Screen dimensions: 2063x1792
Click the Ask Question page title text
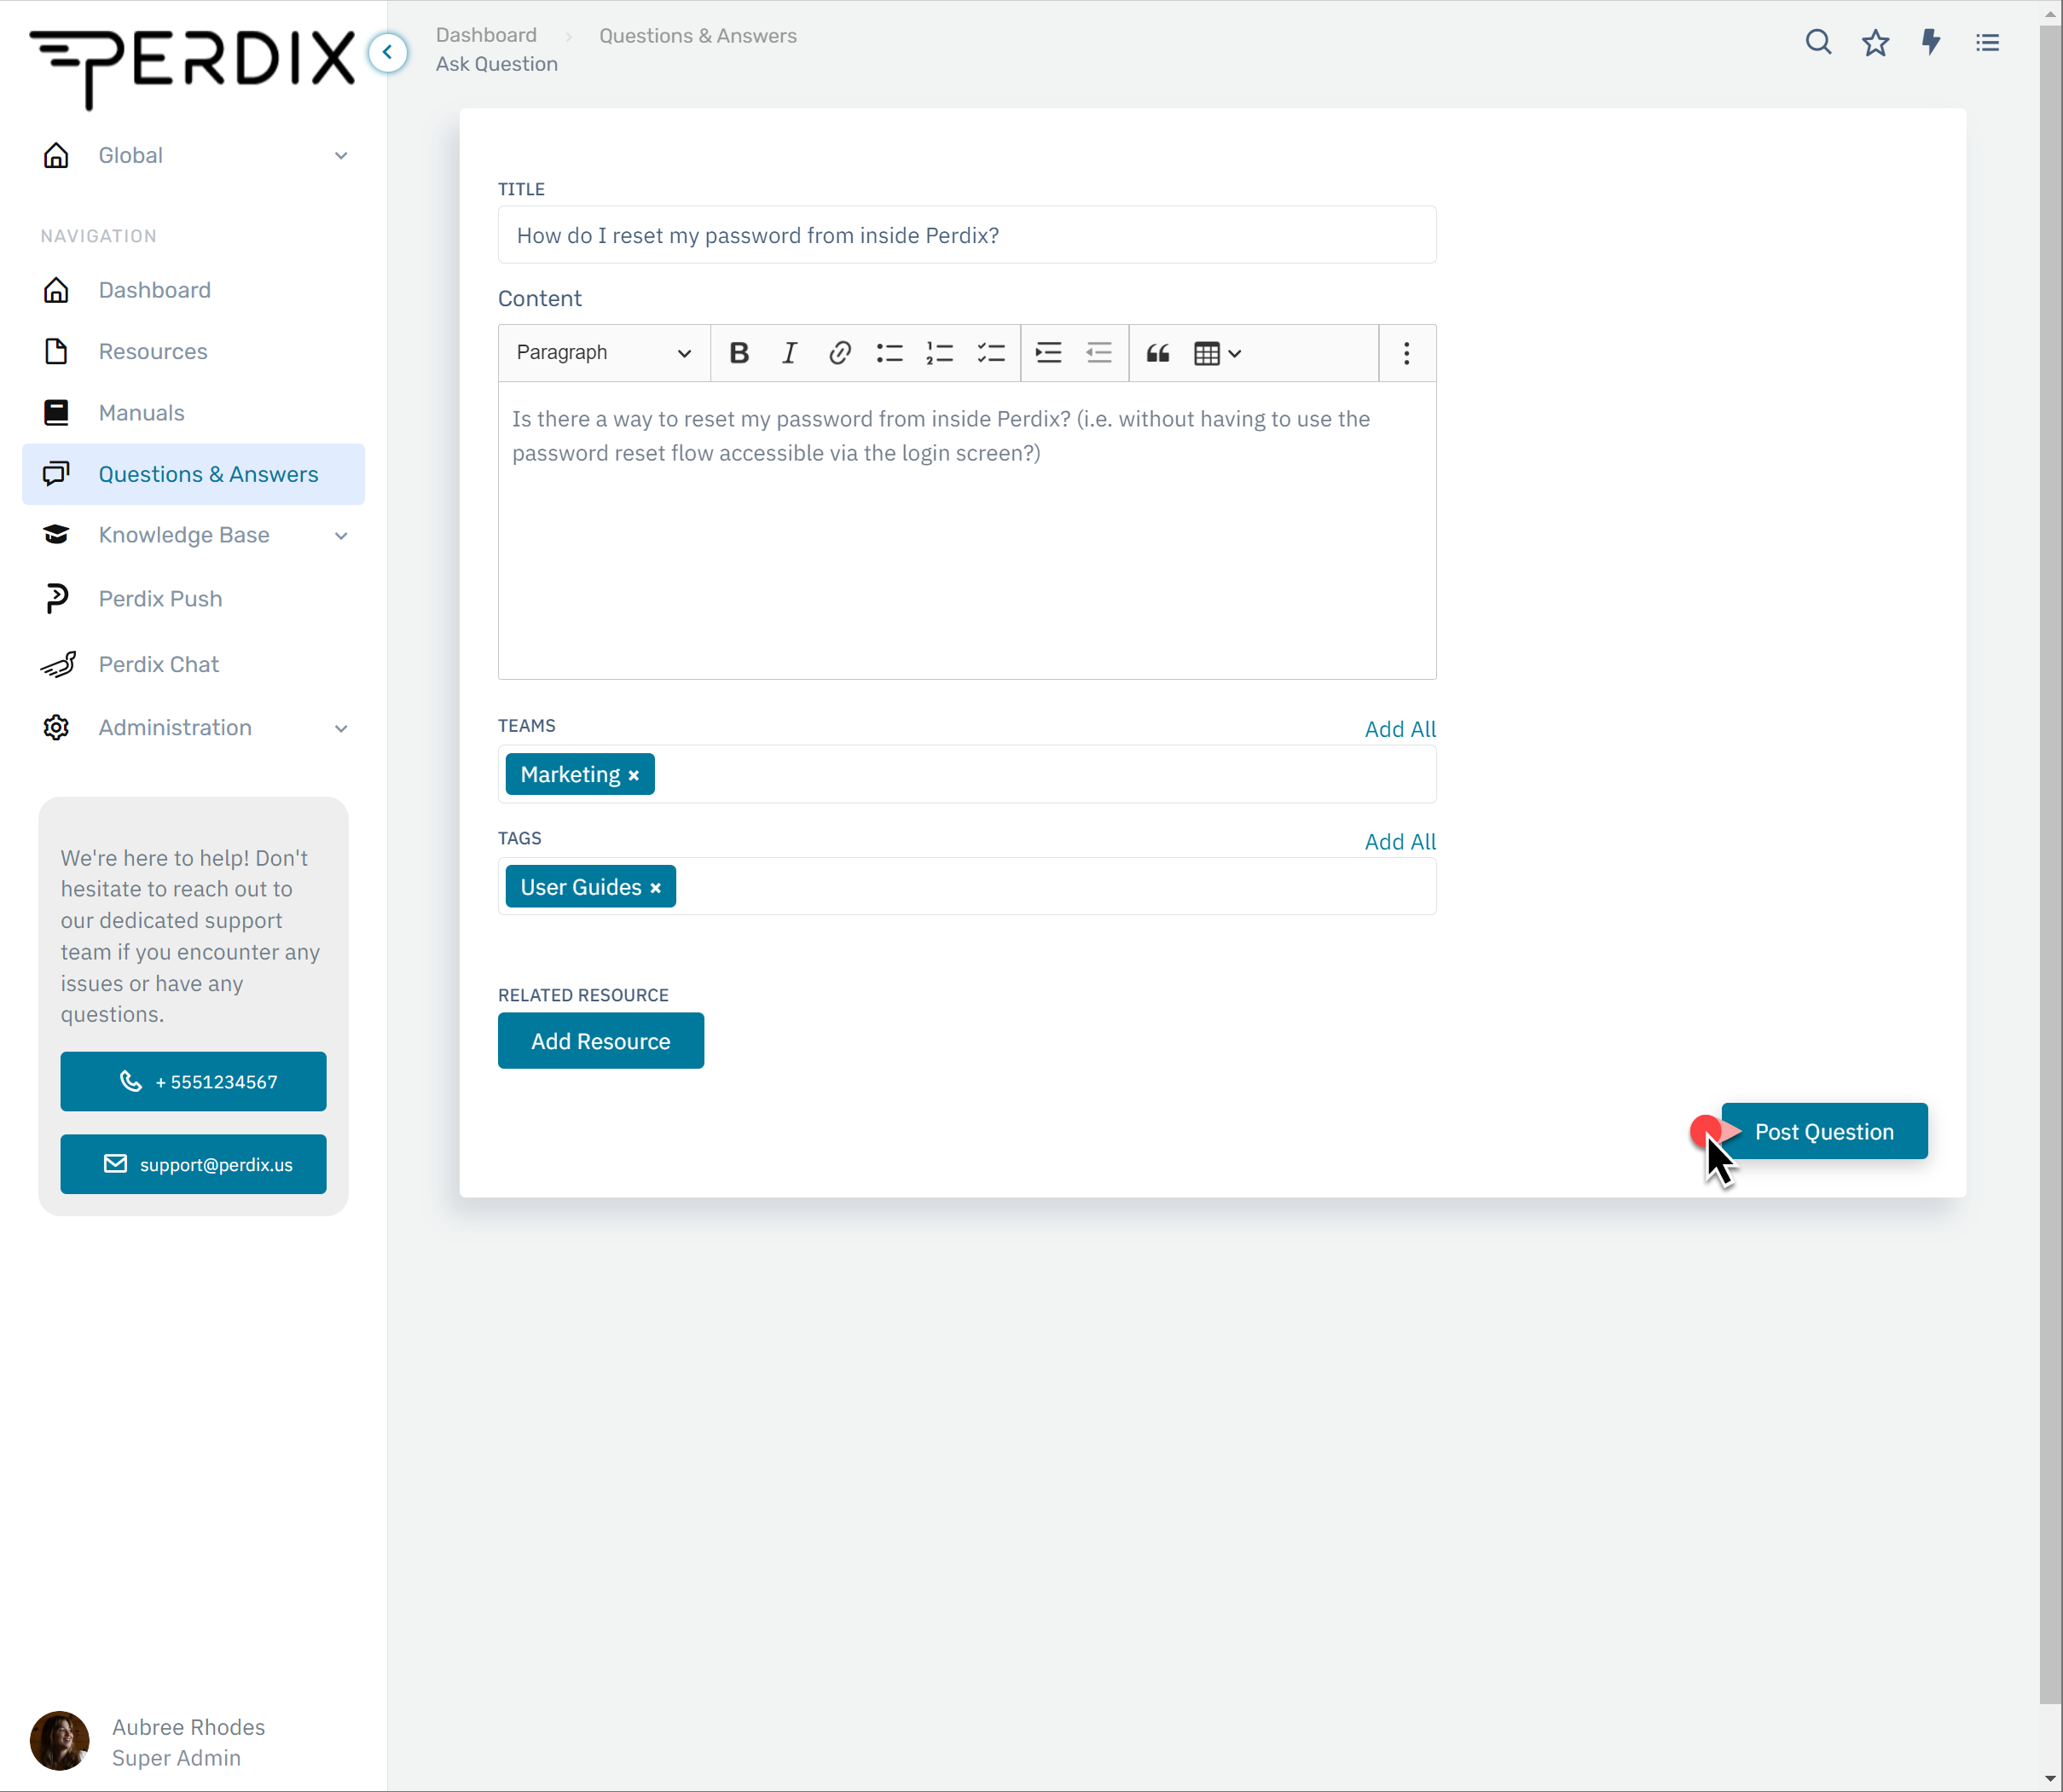pyautogui.click(x=497, y=64)
